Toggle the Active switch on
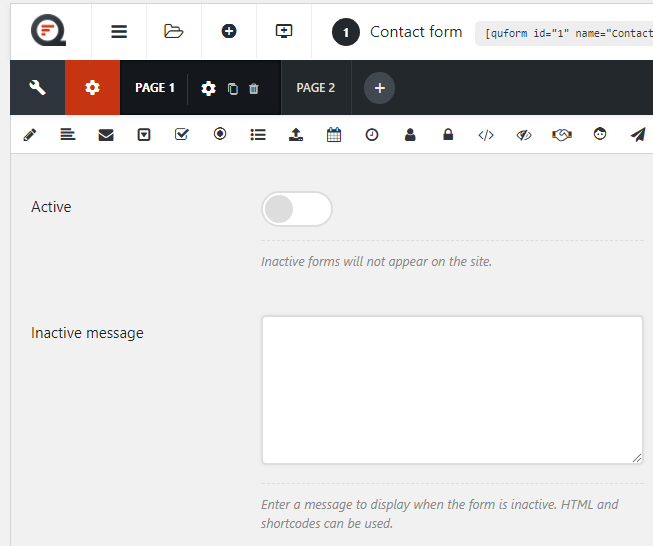The width and height of the screenshot is (653, 546). pos(297,209)
